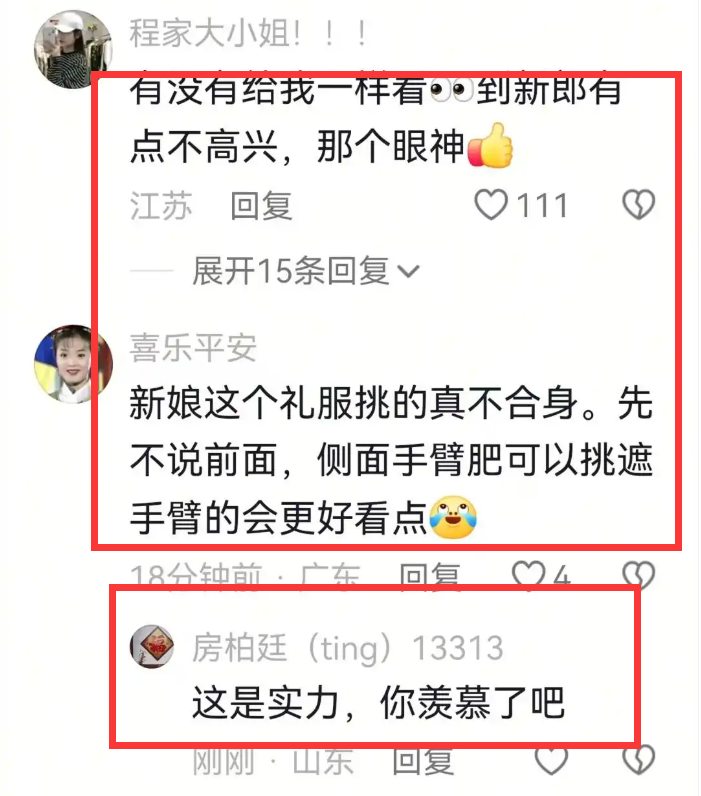Select the comment ending 那个眼神 with thumbs-up

click(x=376, y=119)
